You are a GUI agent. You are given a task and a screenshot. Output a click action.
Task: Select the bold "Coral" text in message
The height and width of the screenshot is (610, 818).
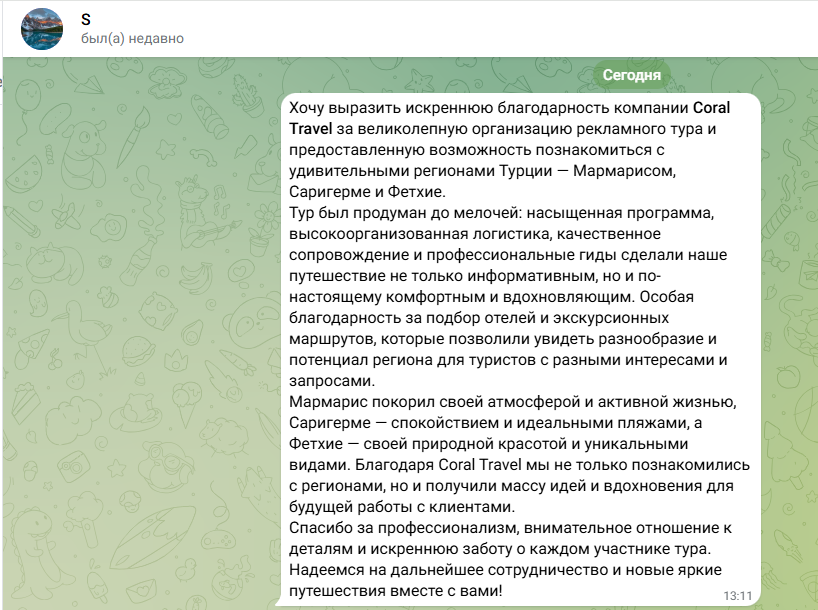click(x=712, y=107)
